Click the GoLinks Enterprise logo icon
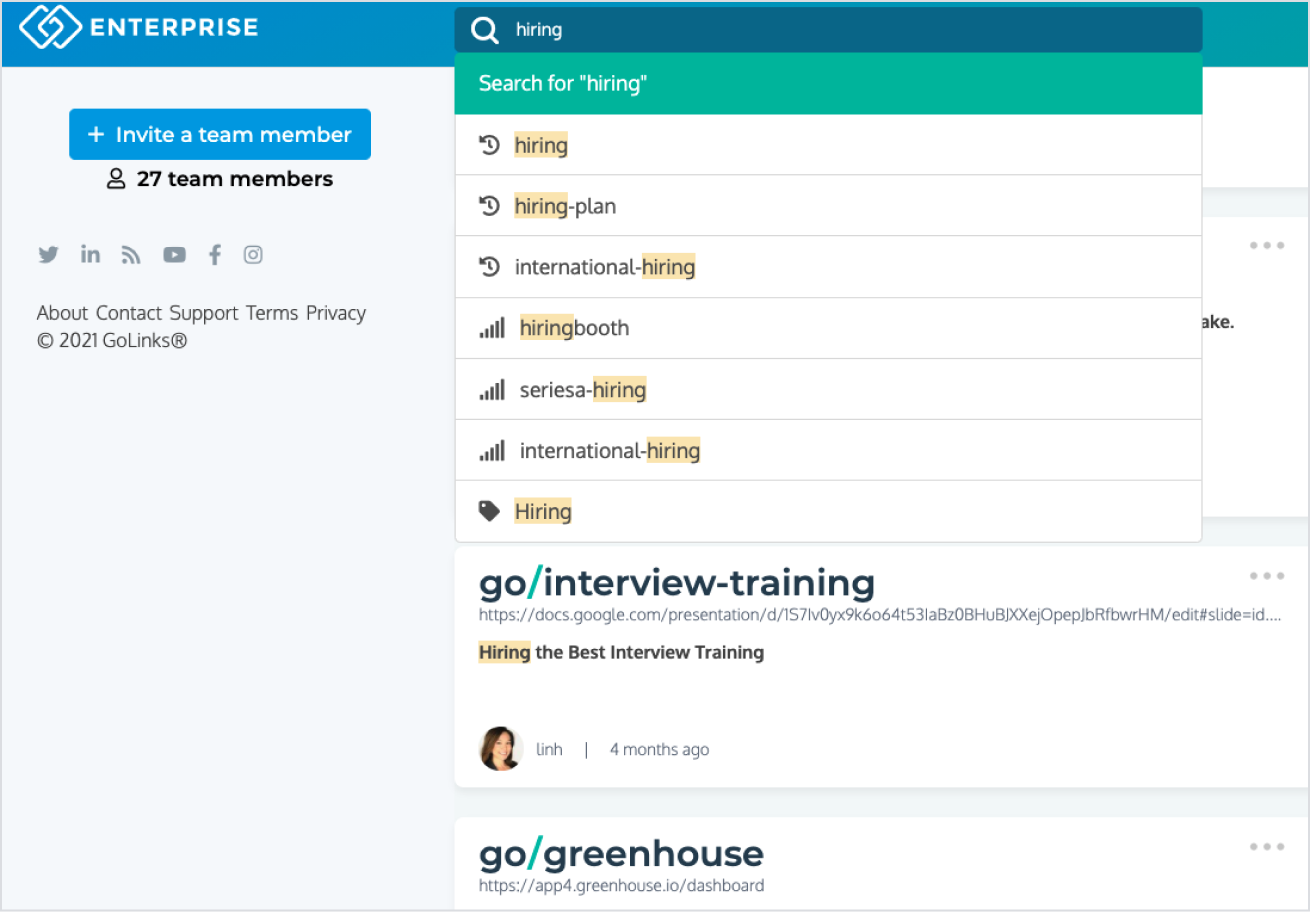 point(50,27)
